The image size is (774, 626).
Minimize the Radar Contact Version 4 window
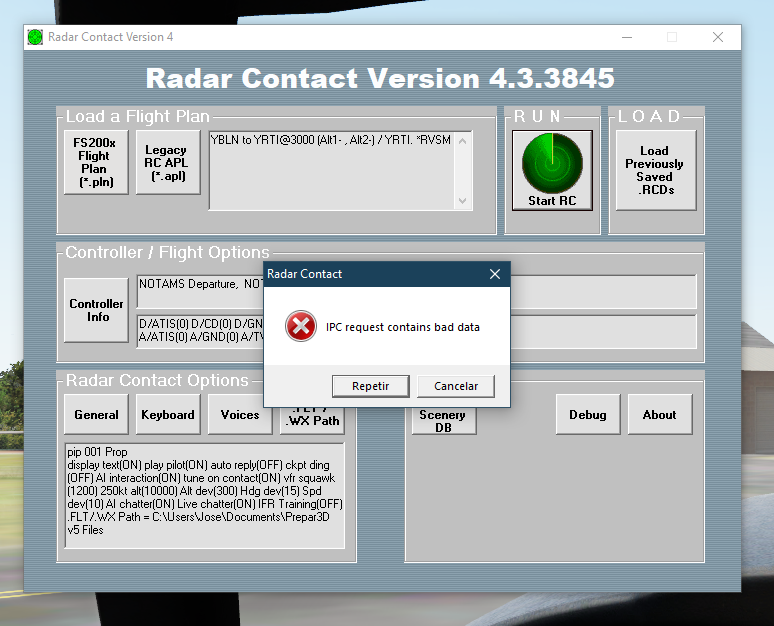[x=627, y=37]
